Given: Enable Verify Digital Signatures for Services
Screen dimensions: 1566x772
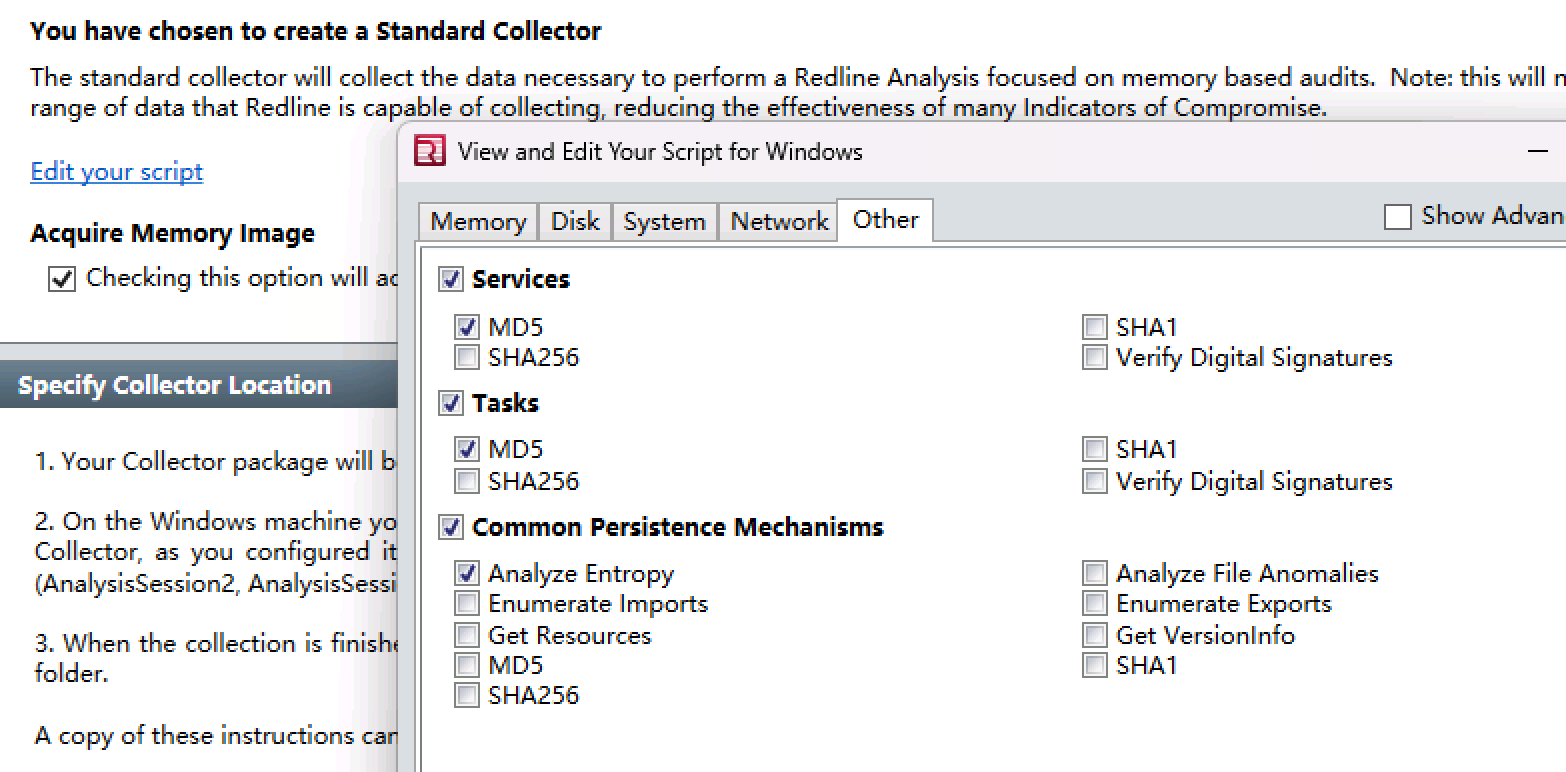Looking at the screenshot, I should tap(1093, 356).
